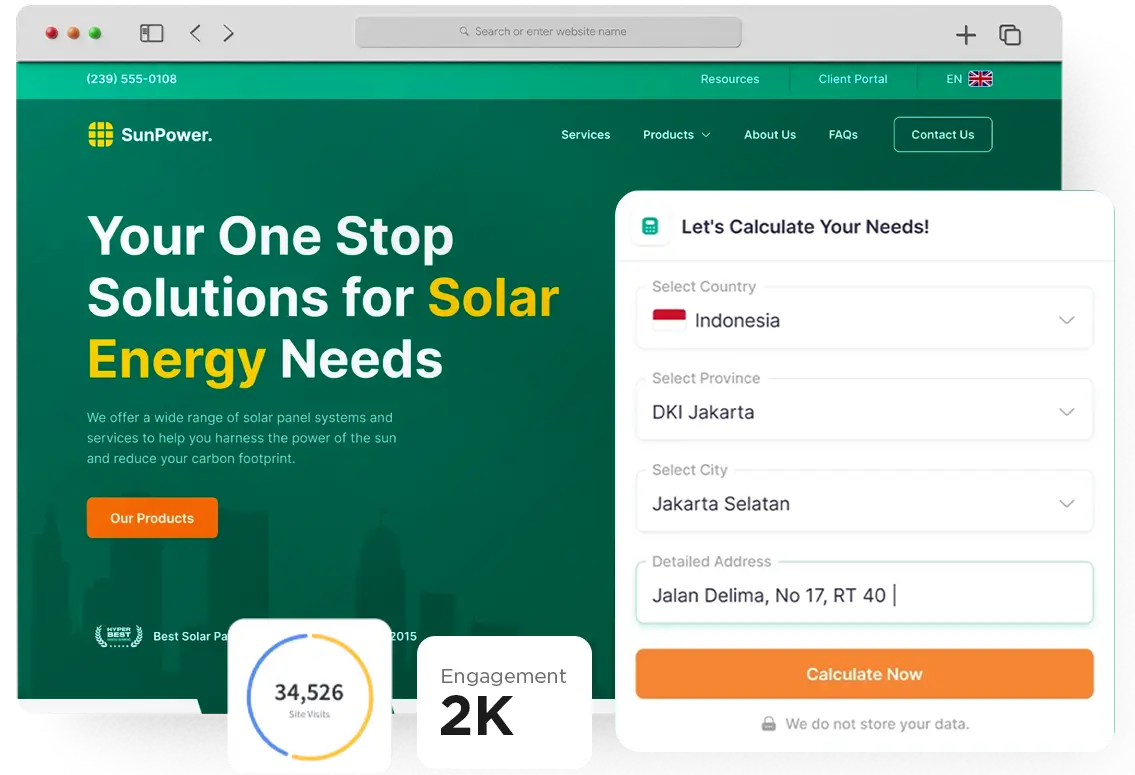Click the Indonesia flag icon
Image resolution: width=1135 pixels, height=775 pixels.
pyautogui.click(x=669, y=320)
